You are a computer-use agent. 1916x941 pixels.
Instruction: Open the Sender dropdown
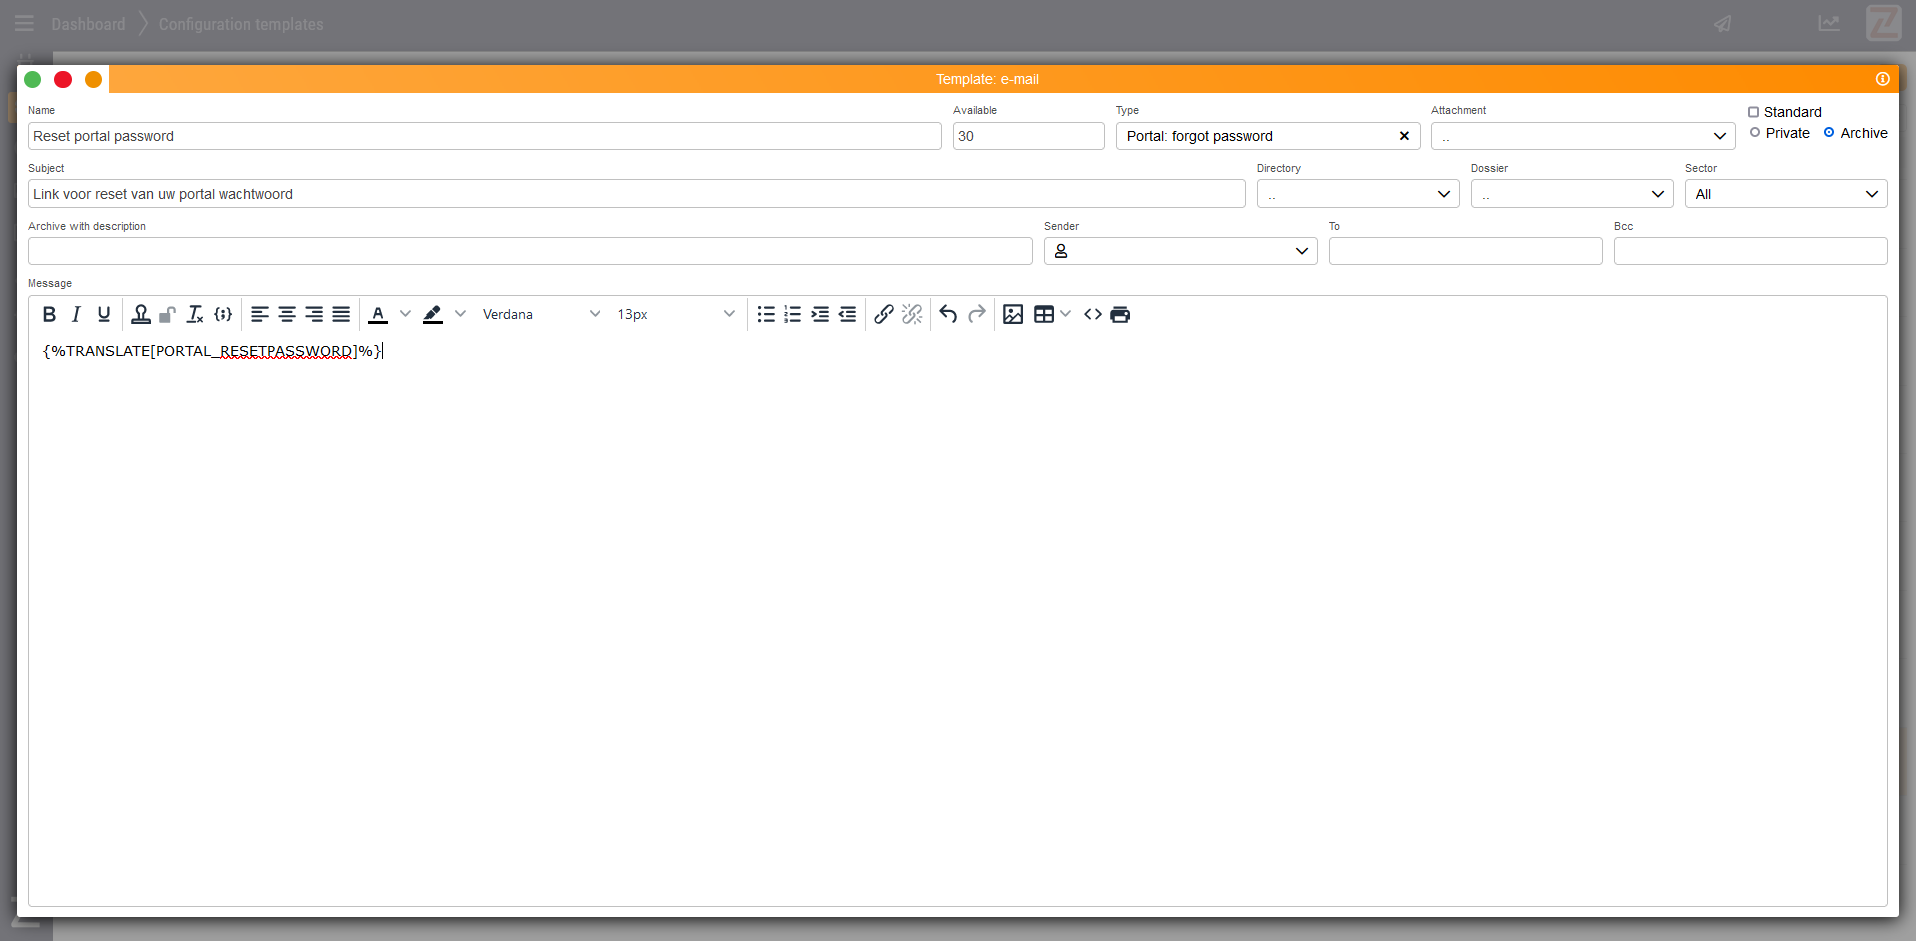pos(1180,251)
